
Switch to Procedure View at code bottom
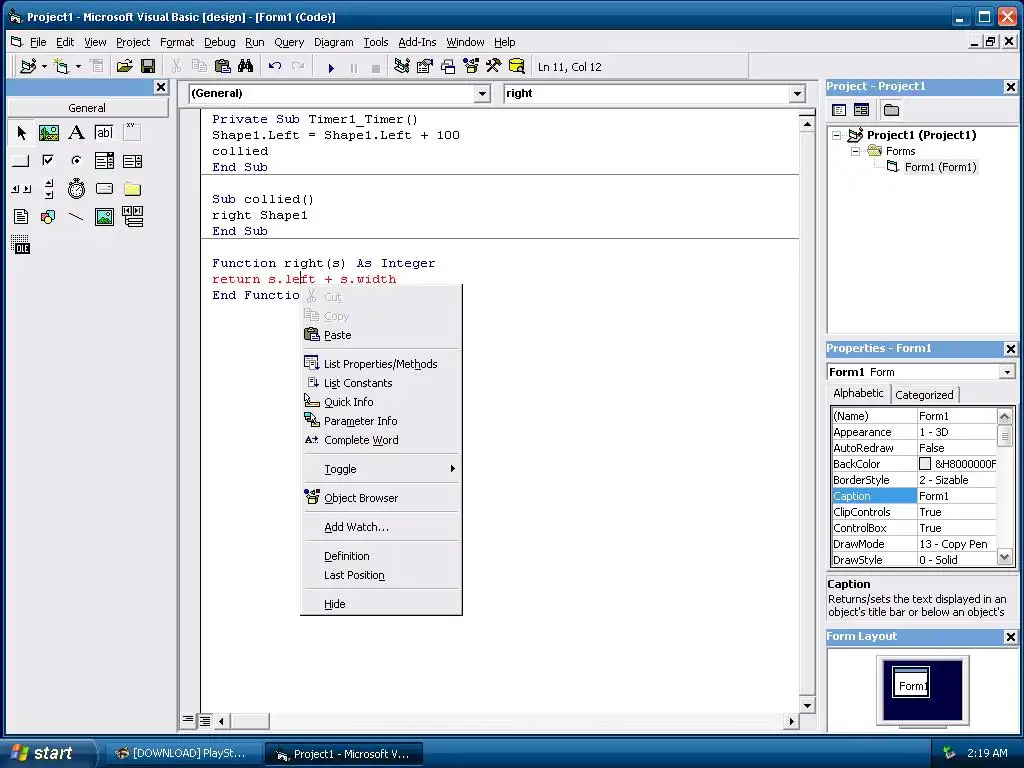pos(188,721)
